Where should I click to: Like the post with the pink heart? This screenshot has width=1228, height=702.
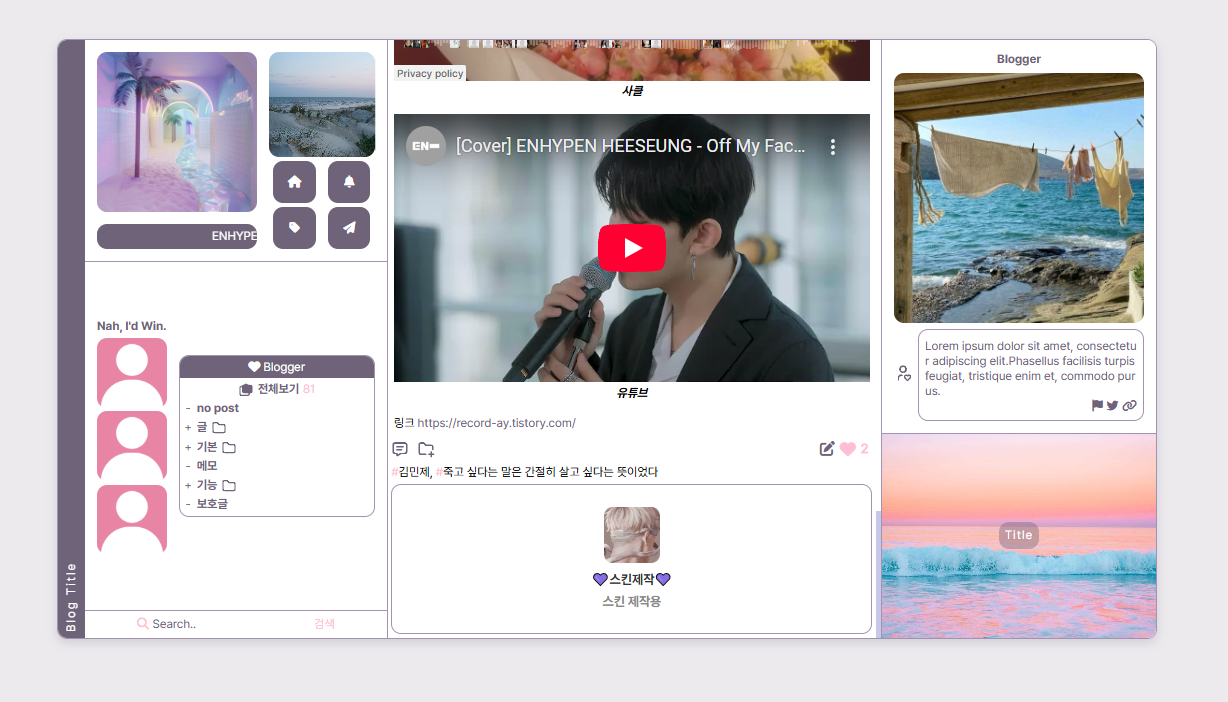tap(848, 449)
